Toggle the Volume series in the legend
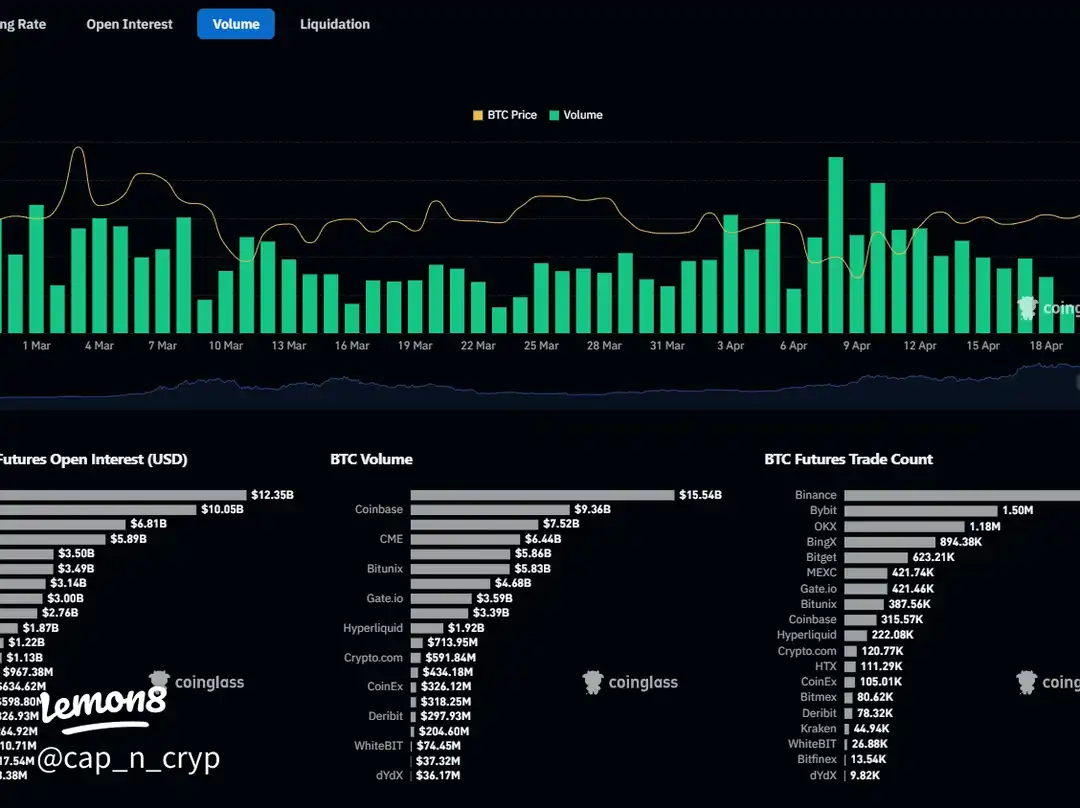1080x808 pixels. tap(578, 114)
